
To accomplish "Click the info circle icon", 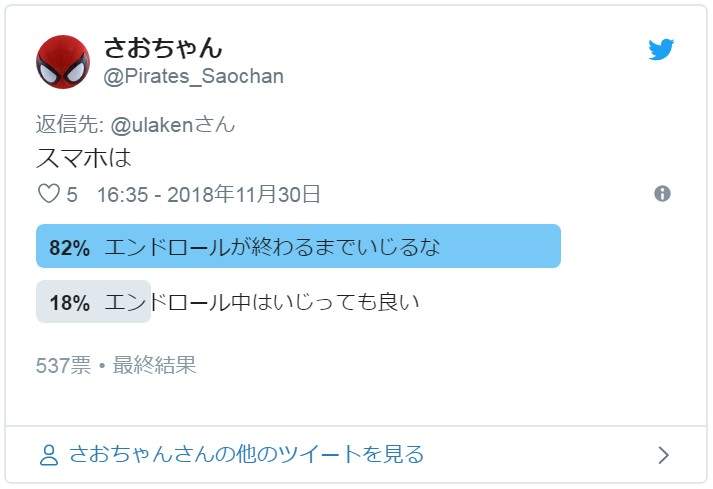I will click(662, 194).
